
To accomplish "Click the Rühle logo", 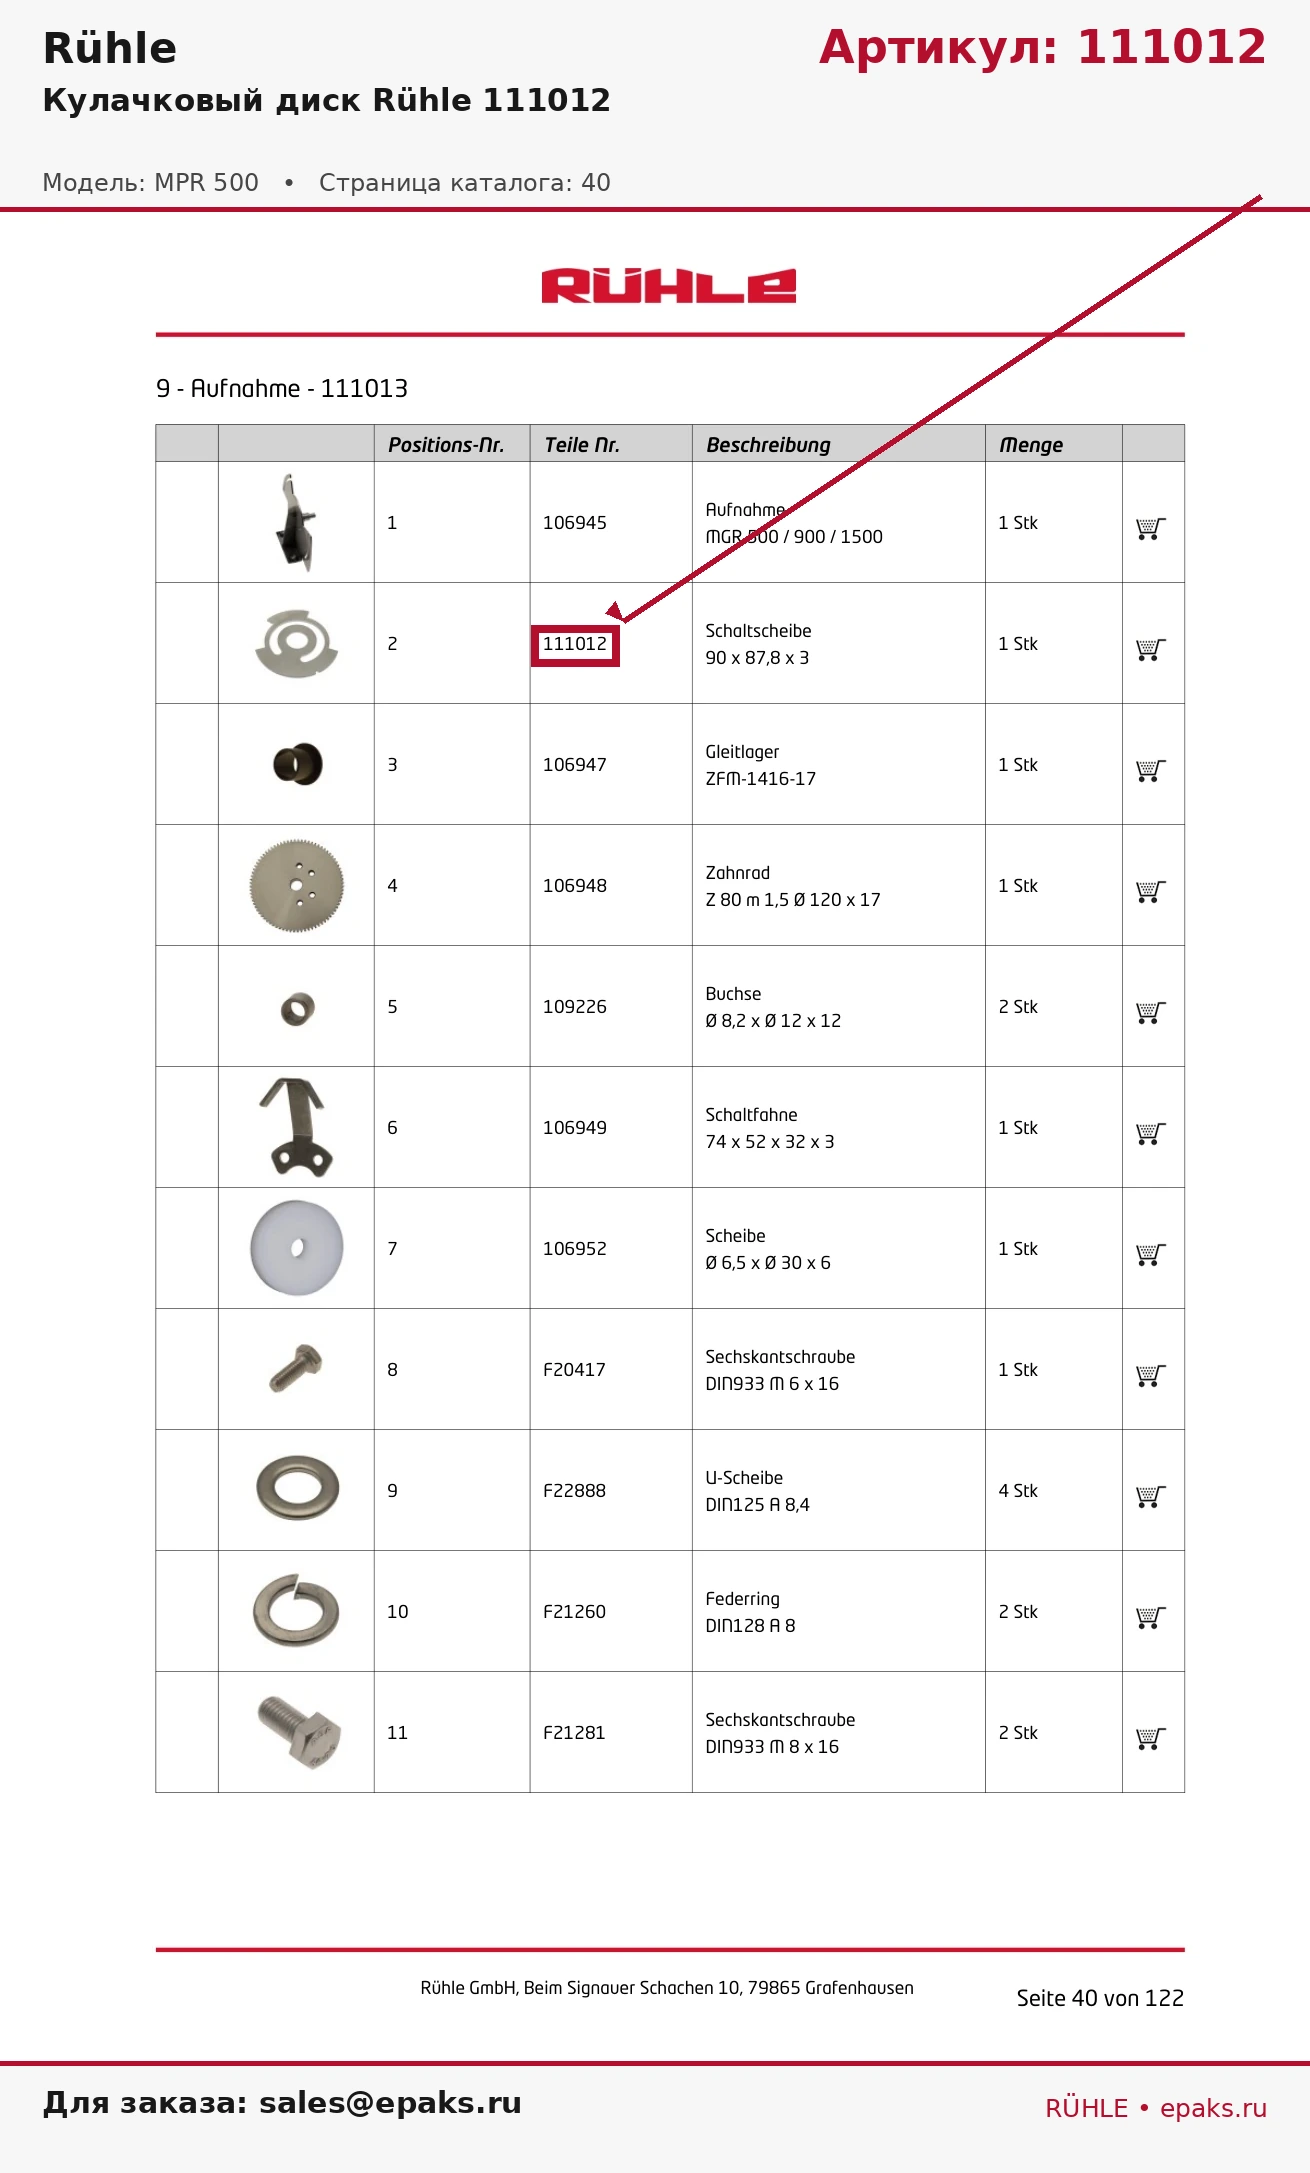I will 669,286.
